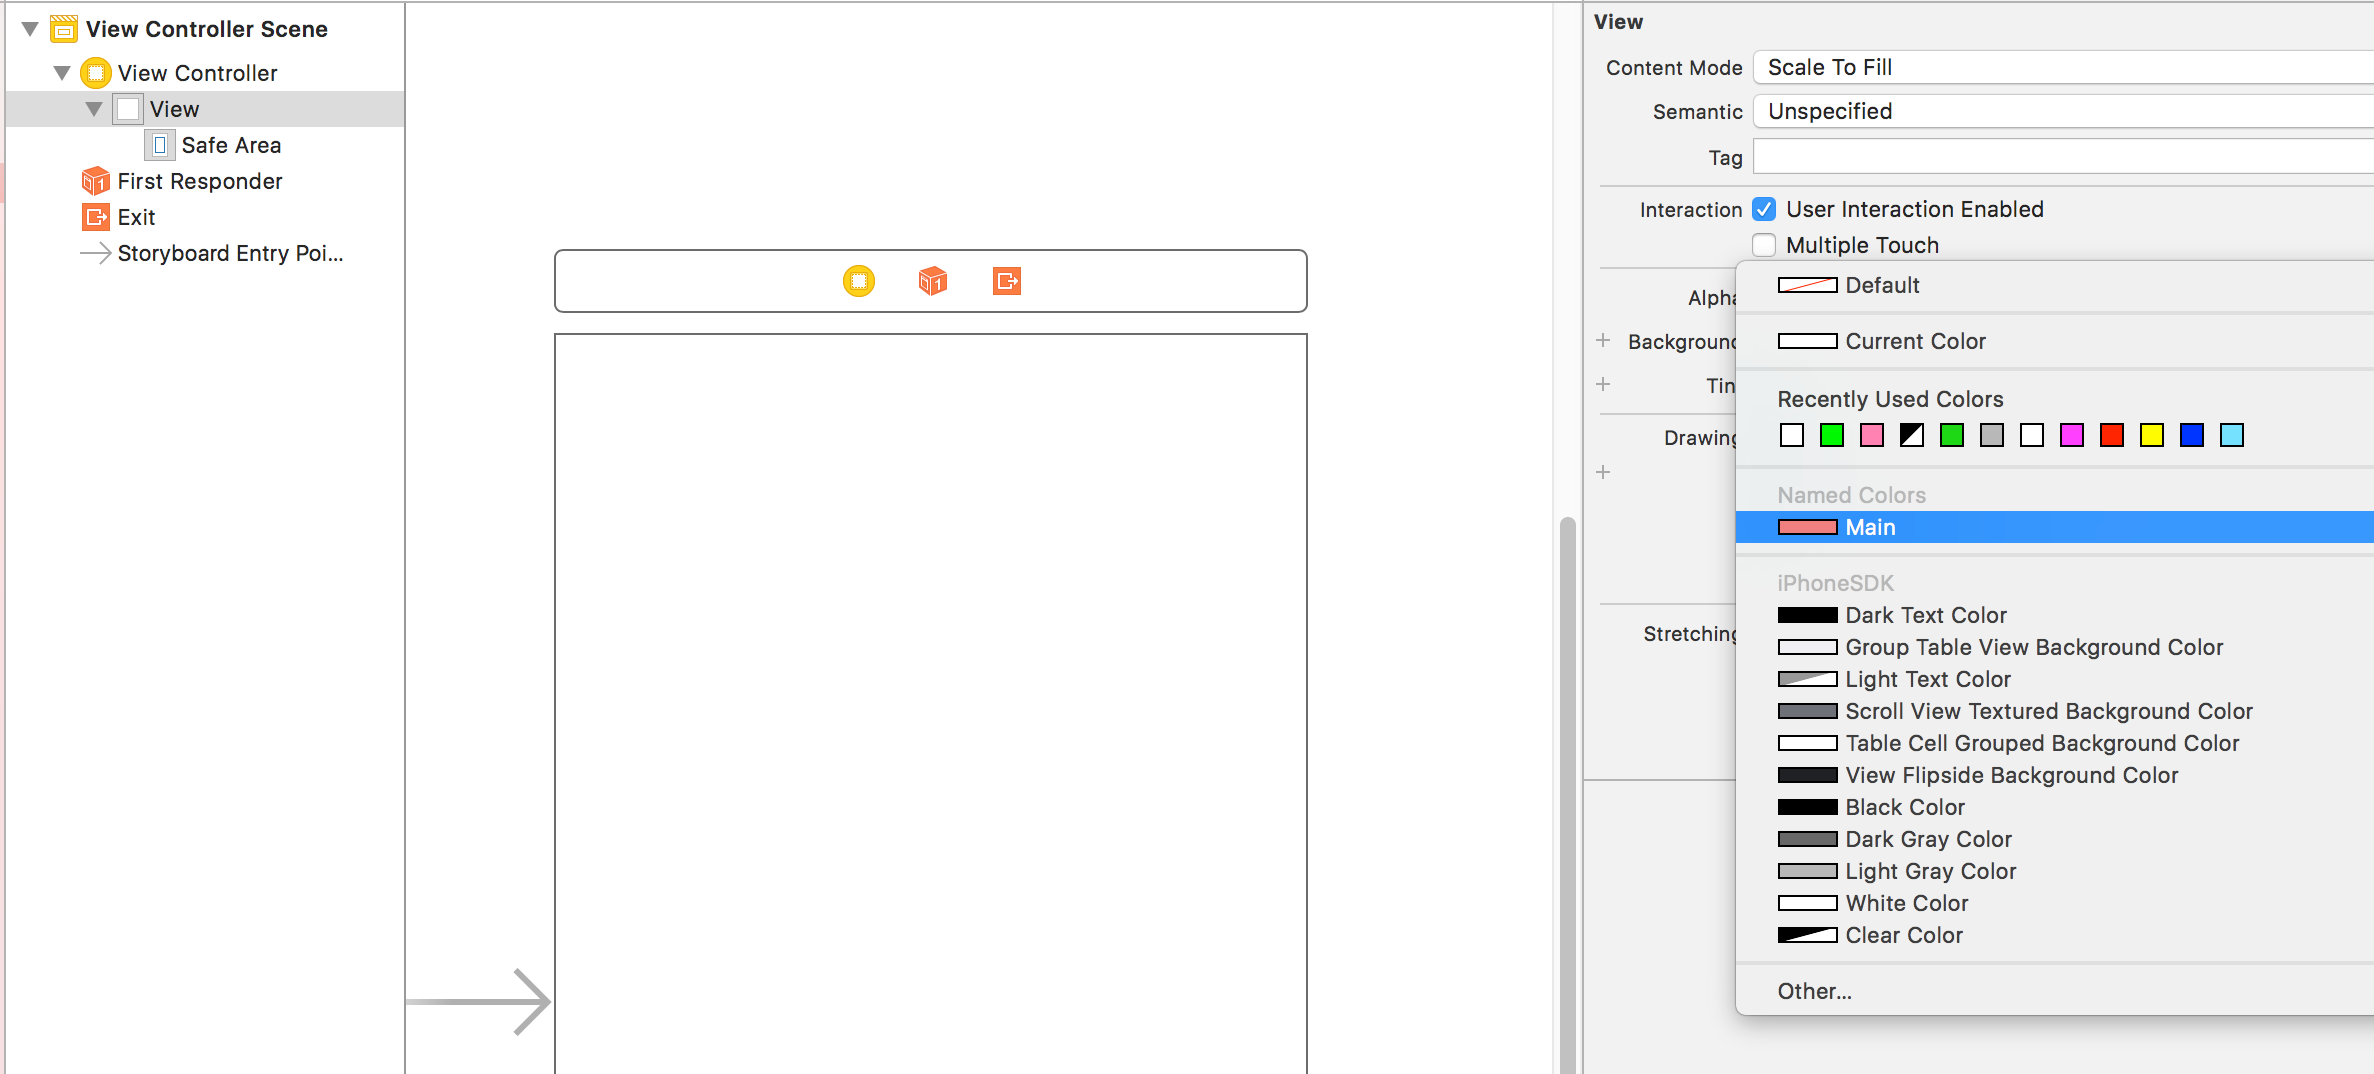Collapse the View disclosure triangle
This screenshot has height=1074, width=2374.
[x=94, y=109]
